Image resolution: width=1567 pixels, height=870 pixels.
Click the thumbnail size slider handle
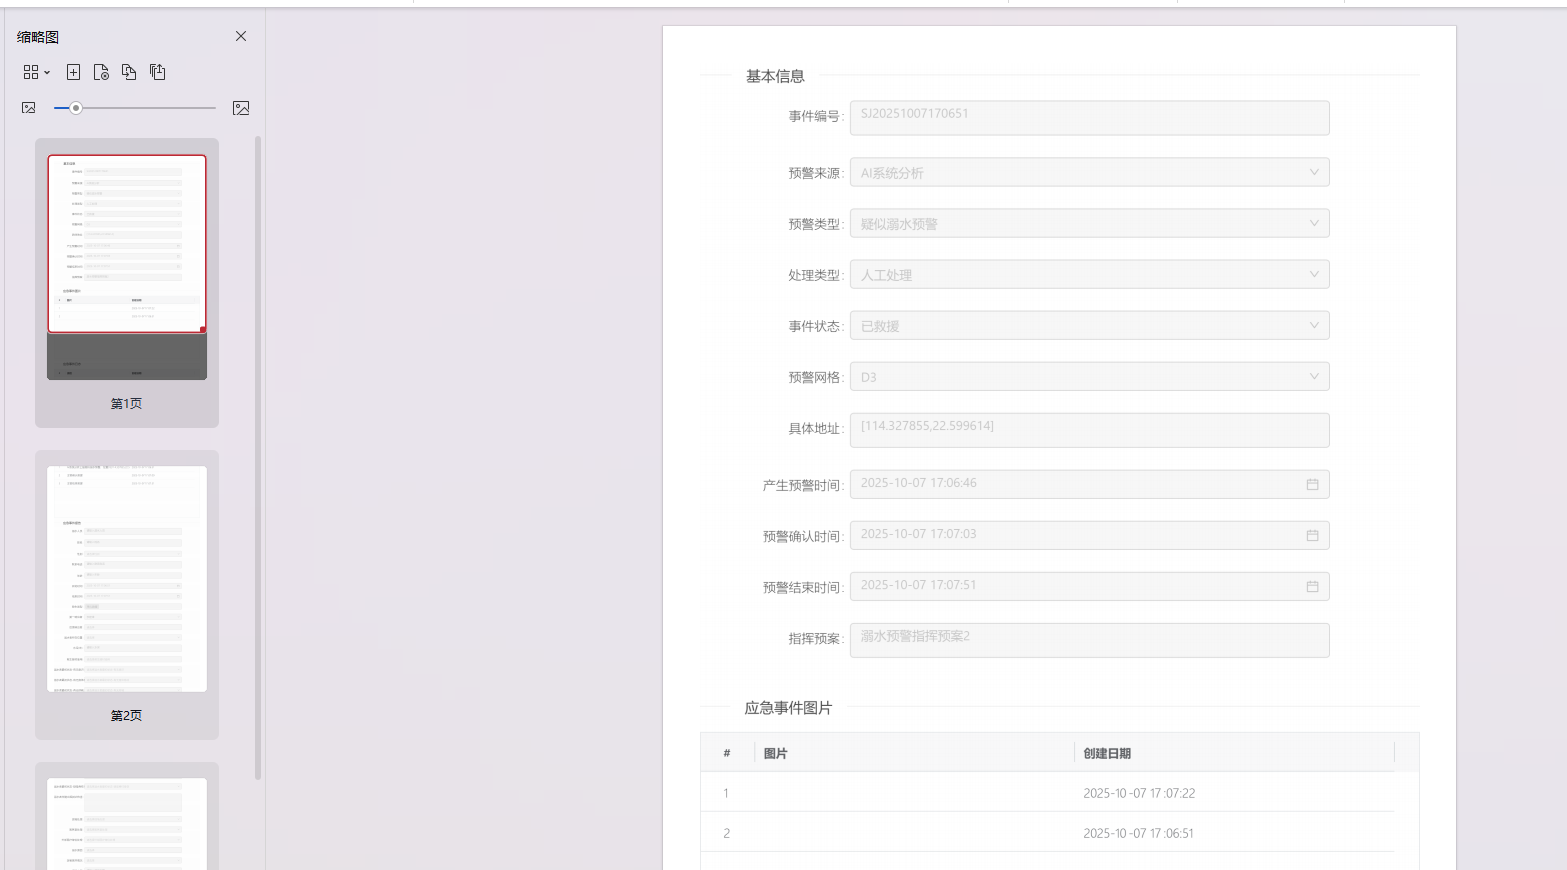(75, 108)
